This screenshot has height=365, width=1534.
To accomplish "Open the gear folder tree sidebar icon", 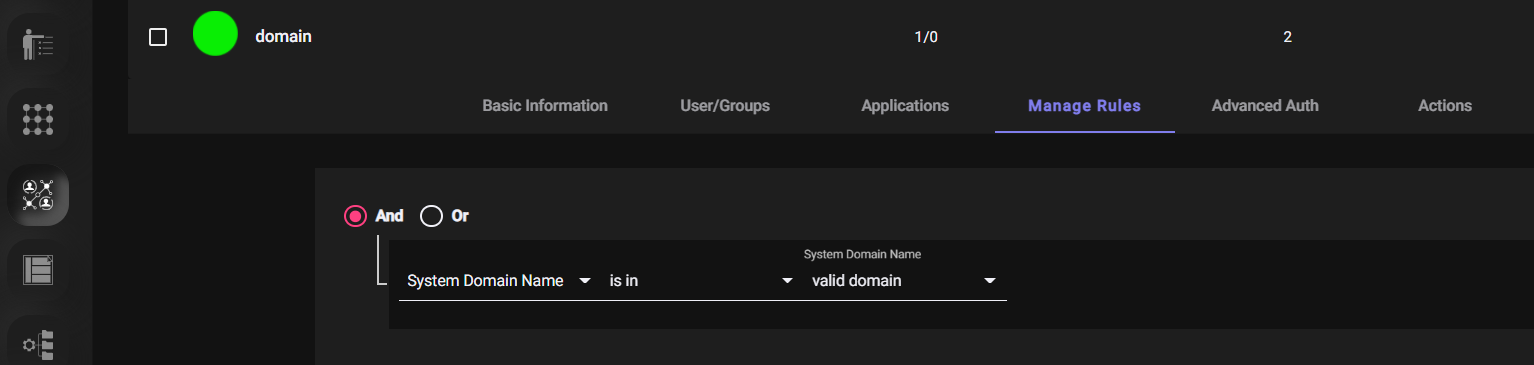I will (38, 344).
